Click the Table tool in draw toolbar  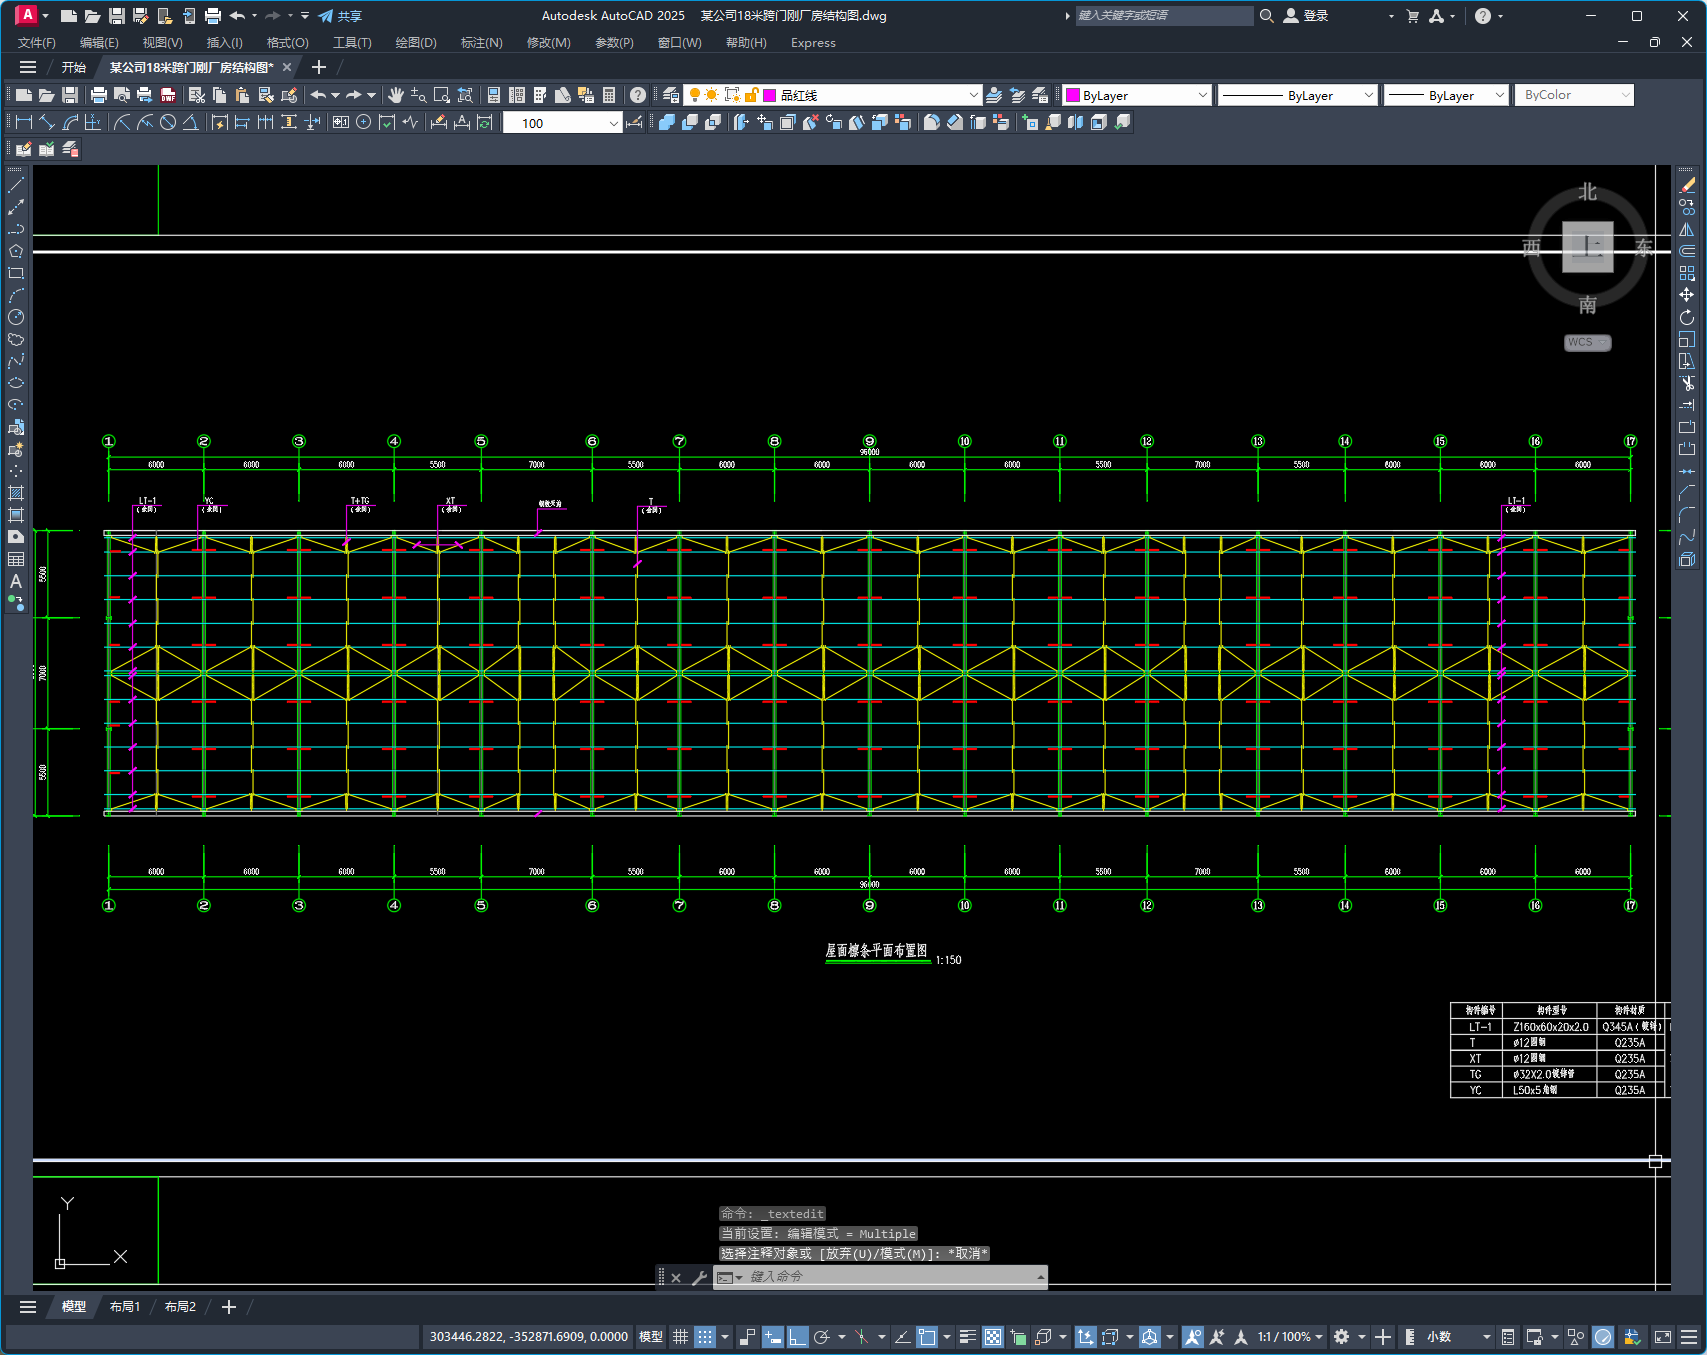click(x=16, y=559)
